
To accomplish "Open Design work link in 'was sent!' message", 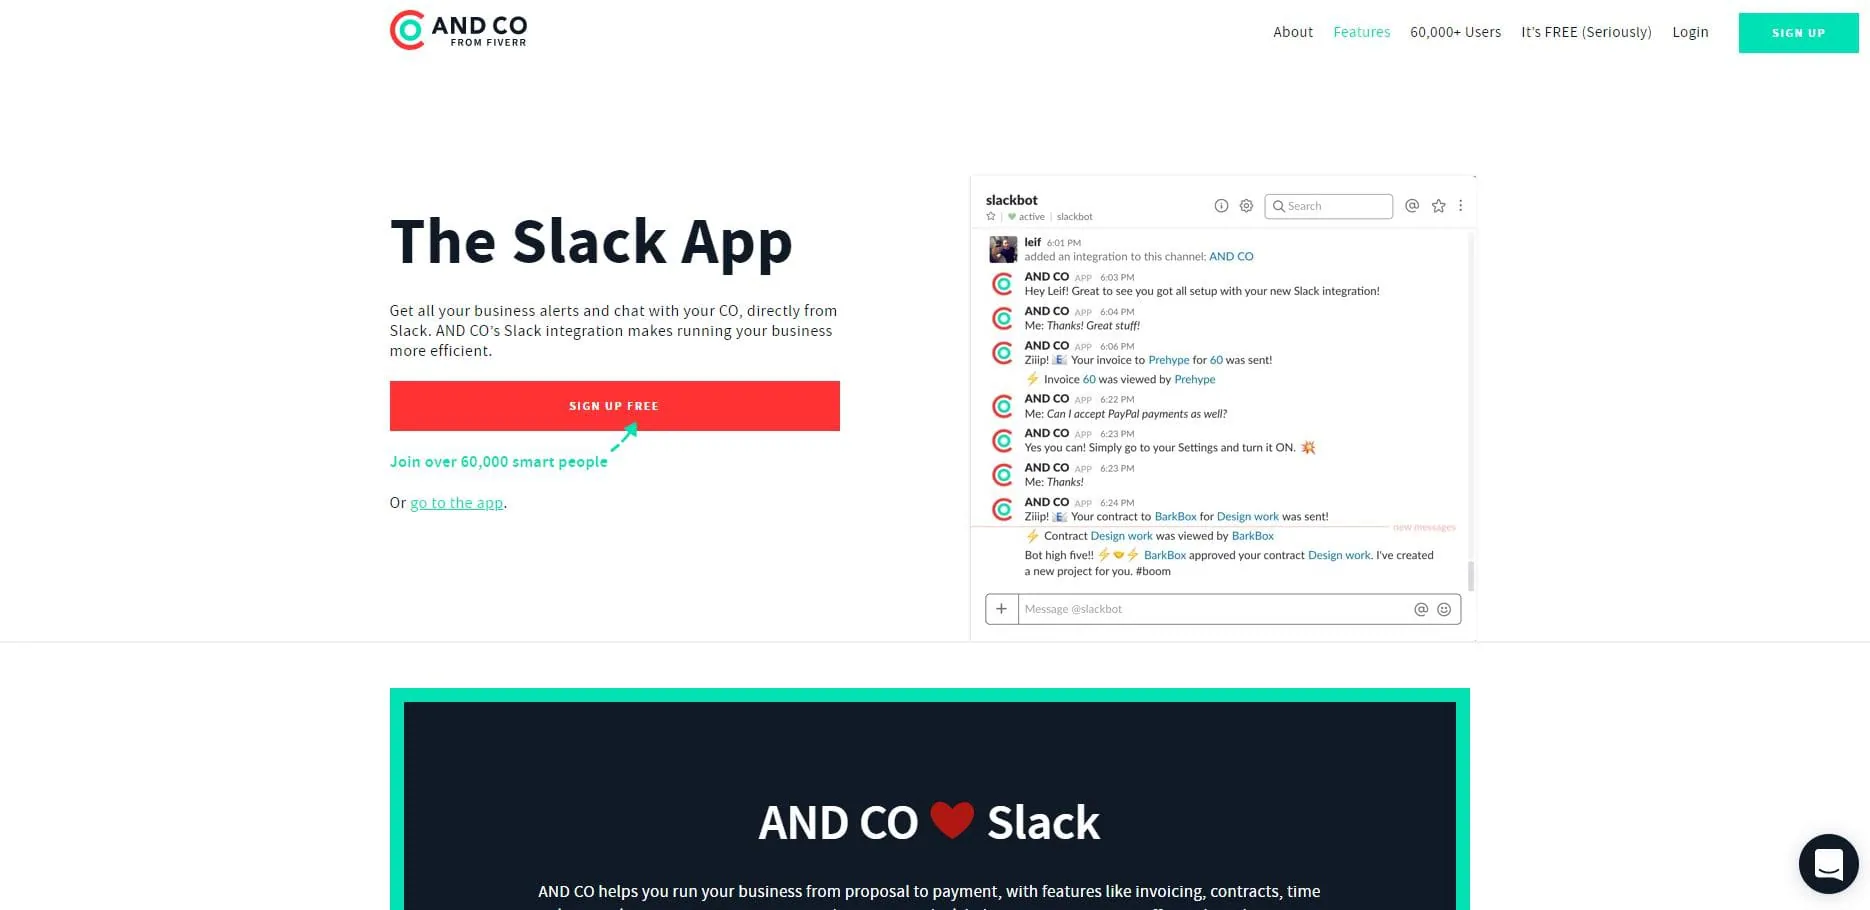I will (x=1248, y=517).
